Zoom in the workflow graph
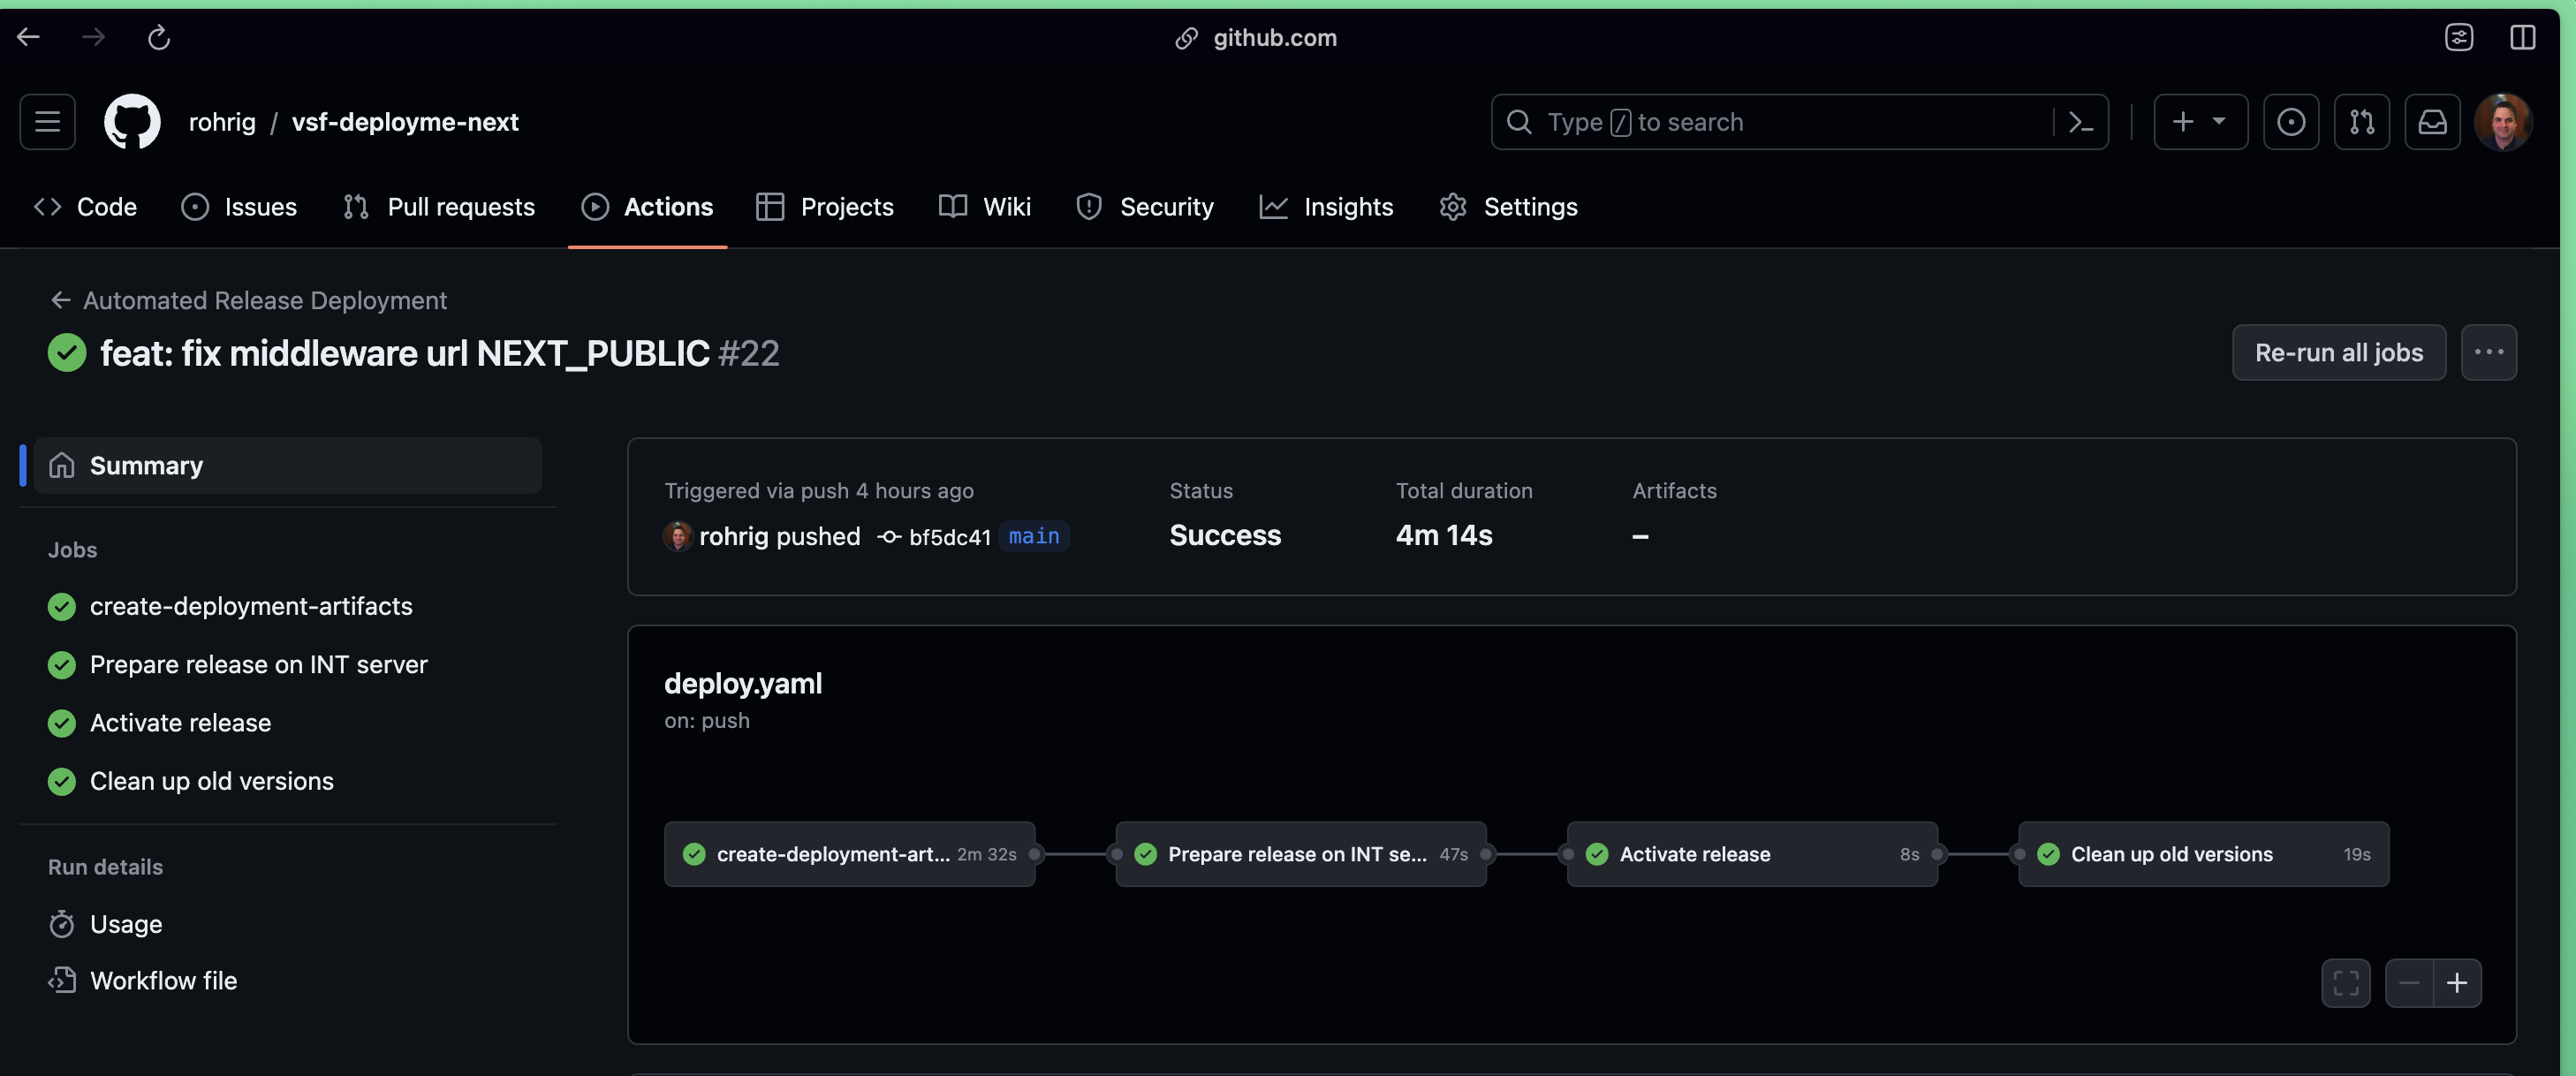2576x1076 pixels. [x=2457, y=983]
